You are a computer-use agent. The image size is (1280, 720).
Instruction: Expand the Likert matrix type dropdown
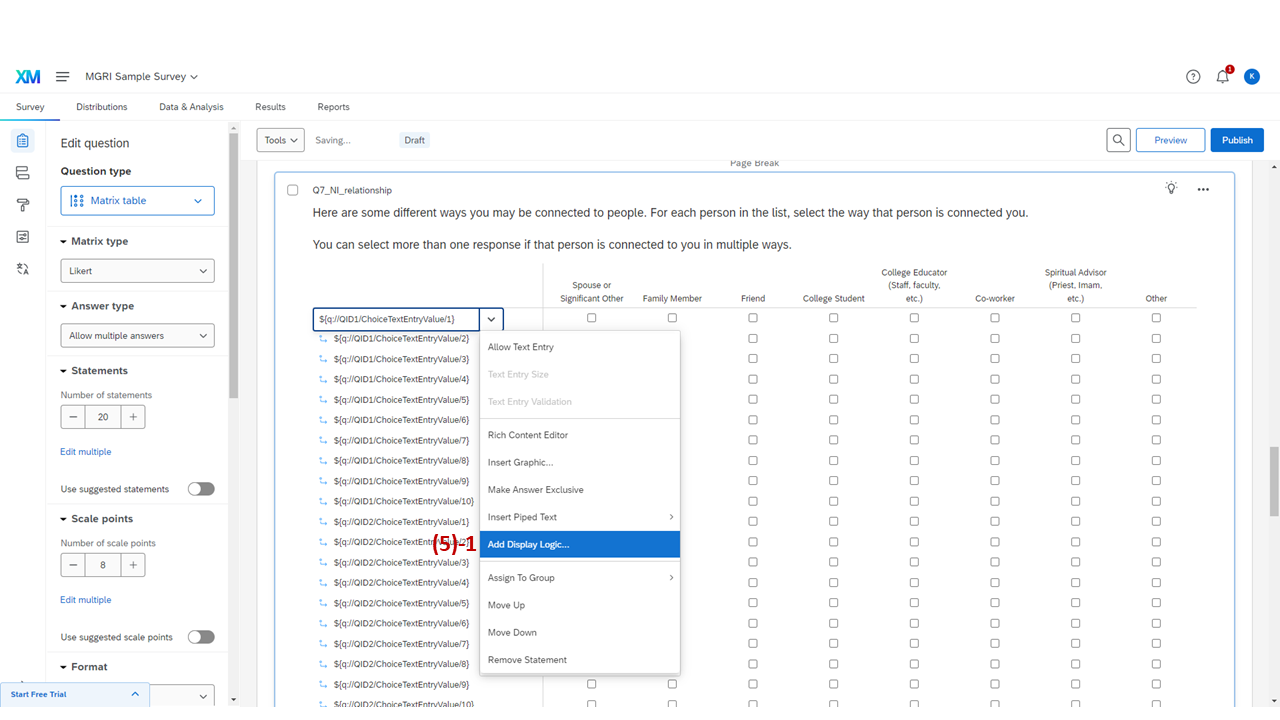[x=137, y=270]
